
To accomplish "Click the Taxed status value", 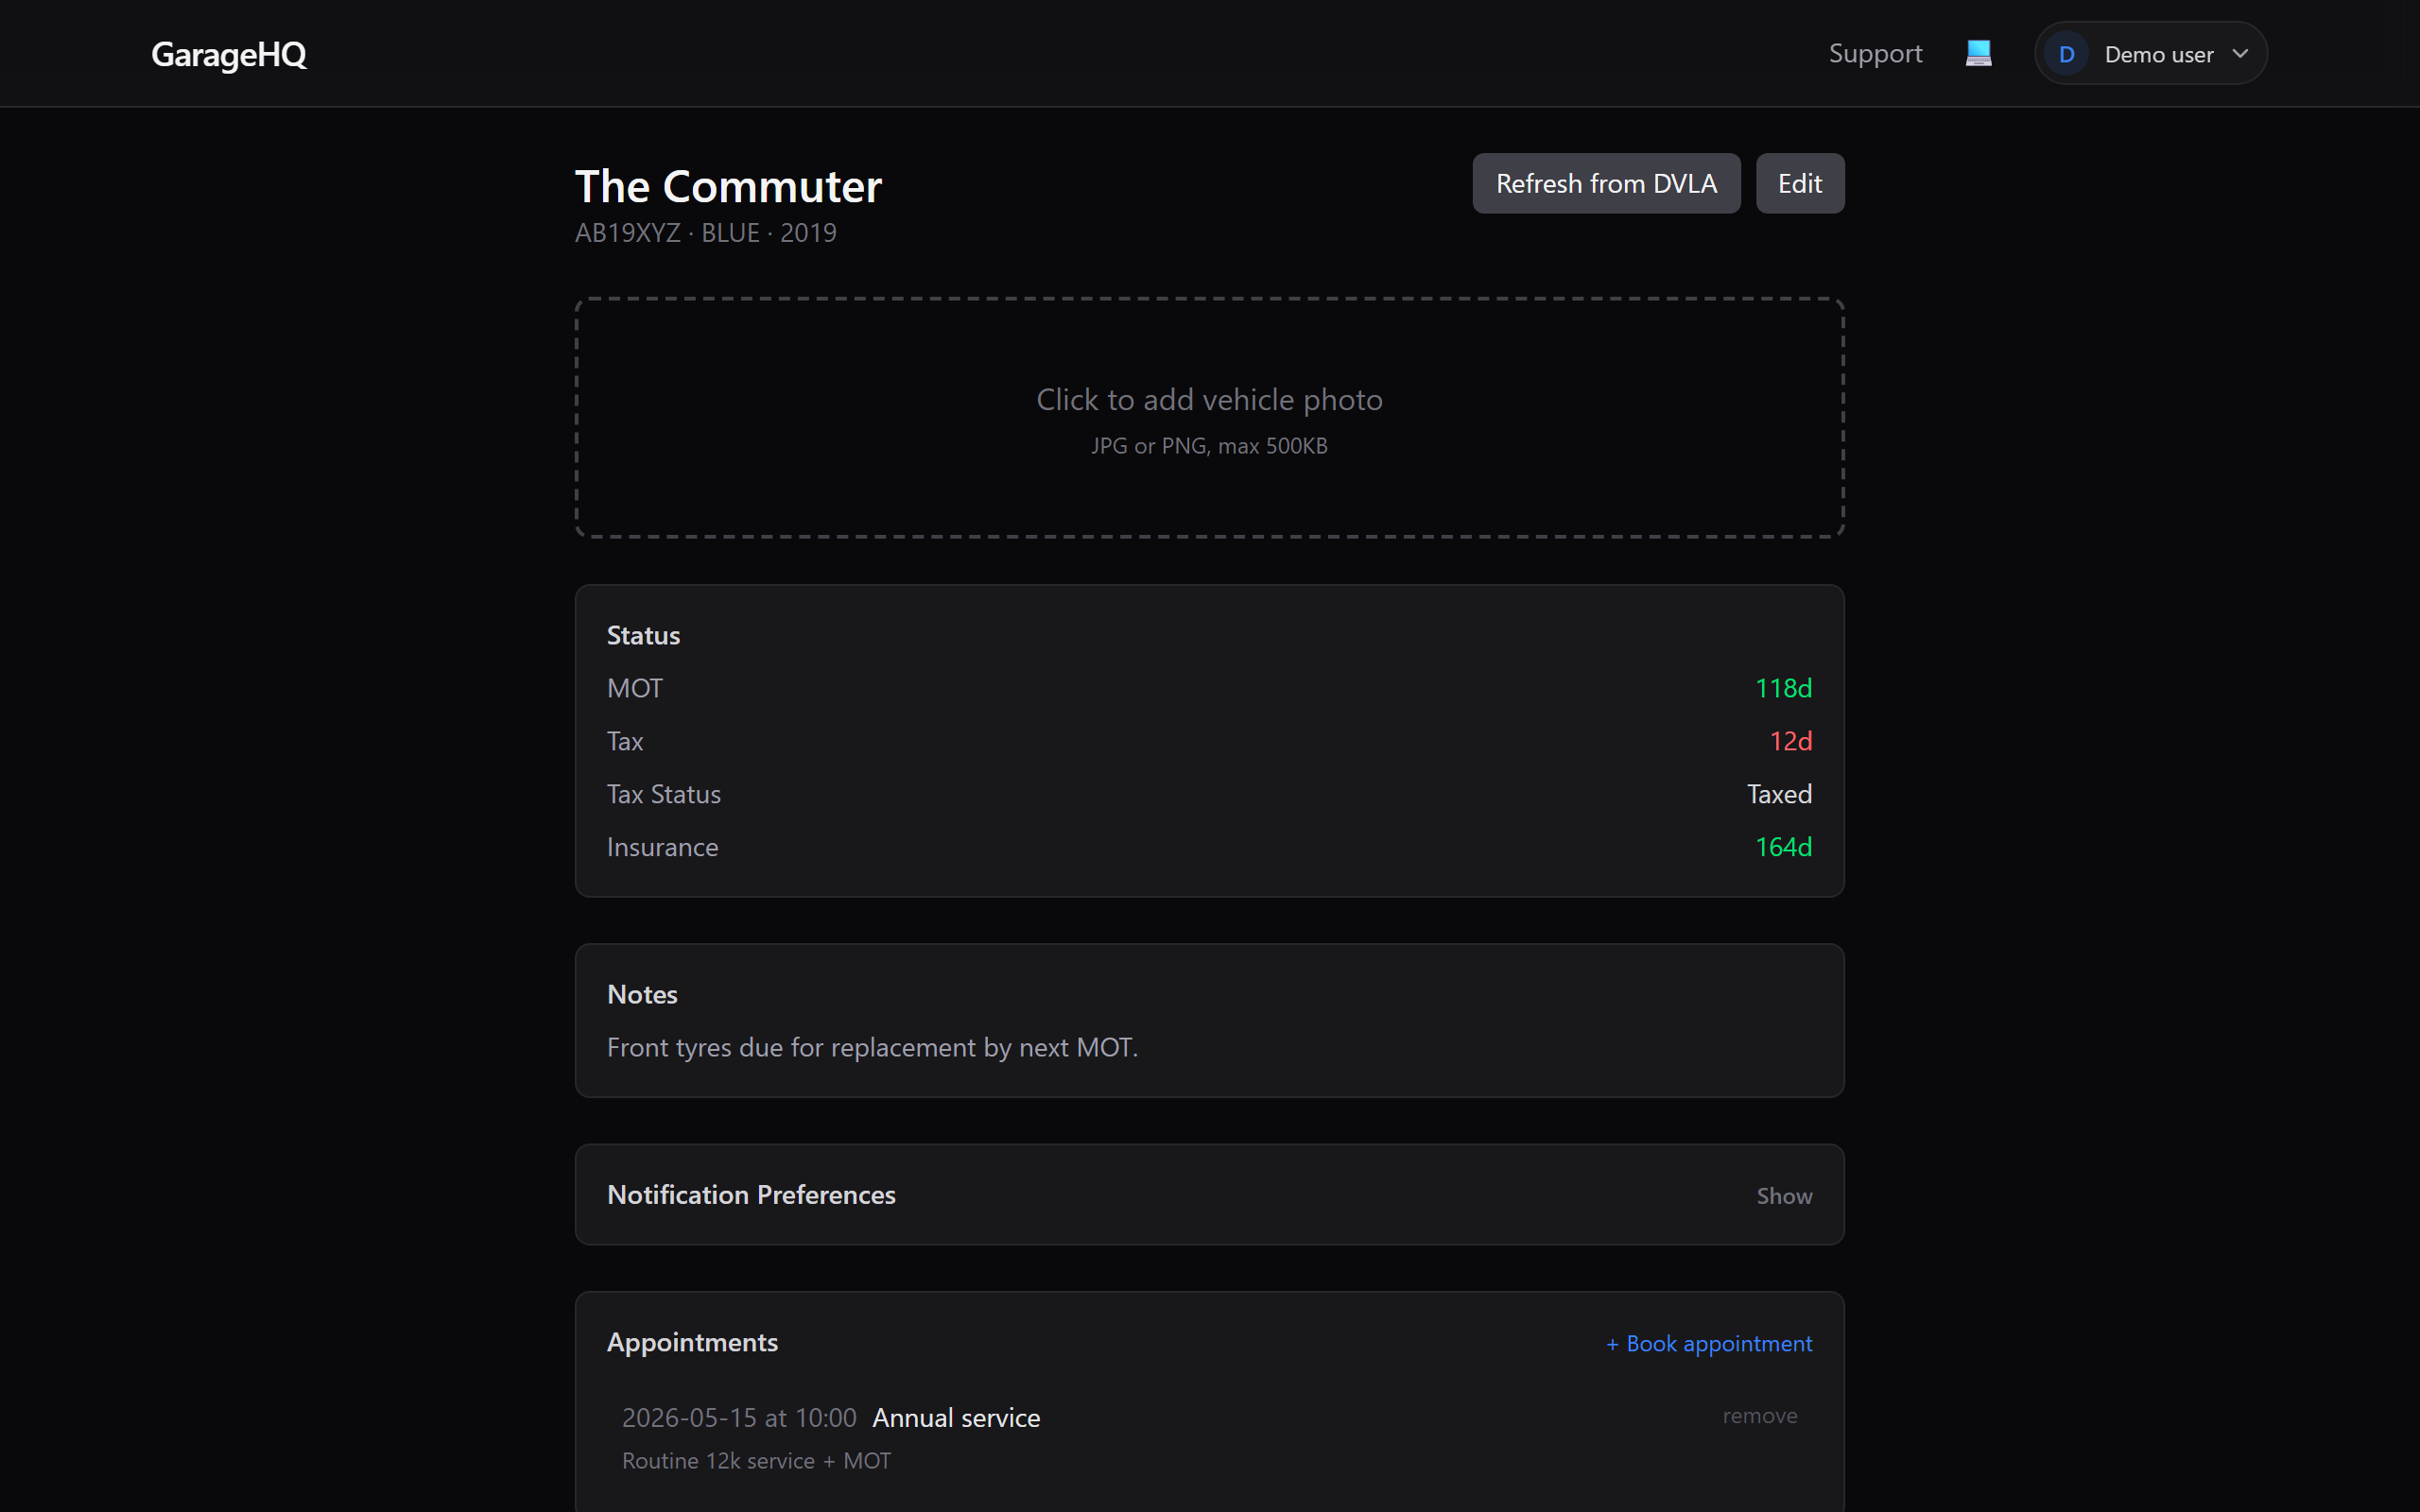I will [1778, 794].
